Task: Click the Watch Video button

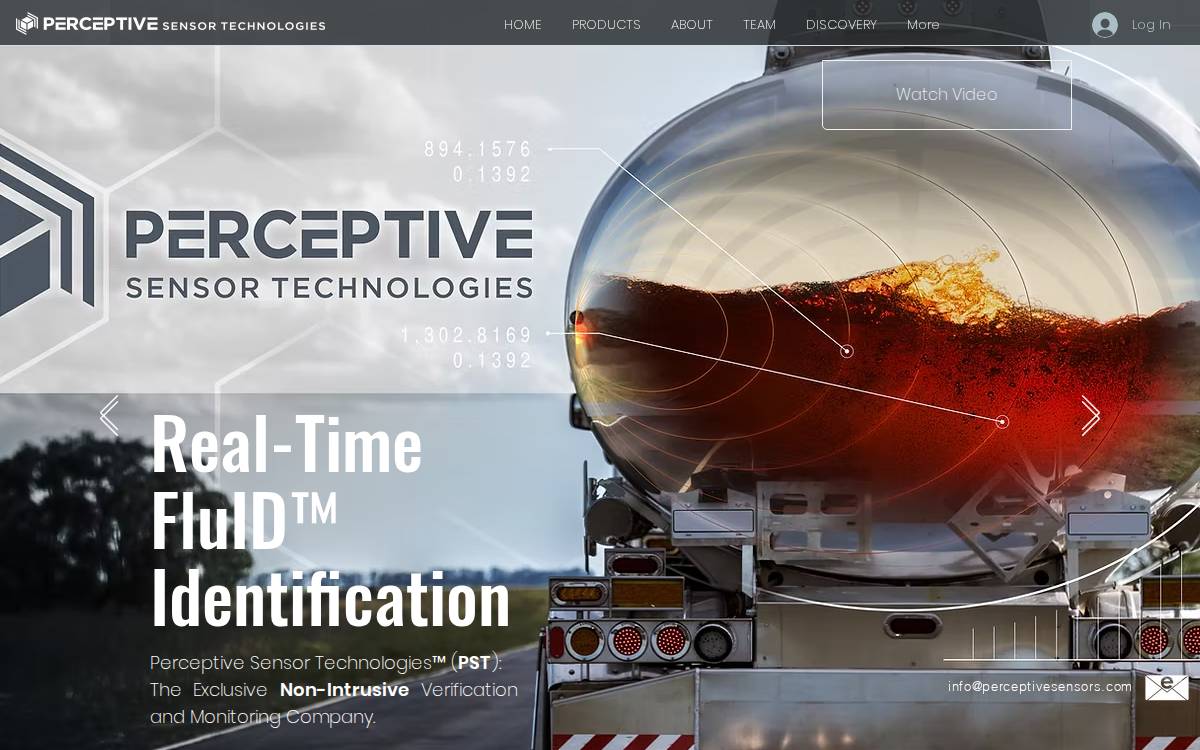Action: click(947, 95)
